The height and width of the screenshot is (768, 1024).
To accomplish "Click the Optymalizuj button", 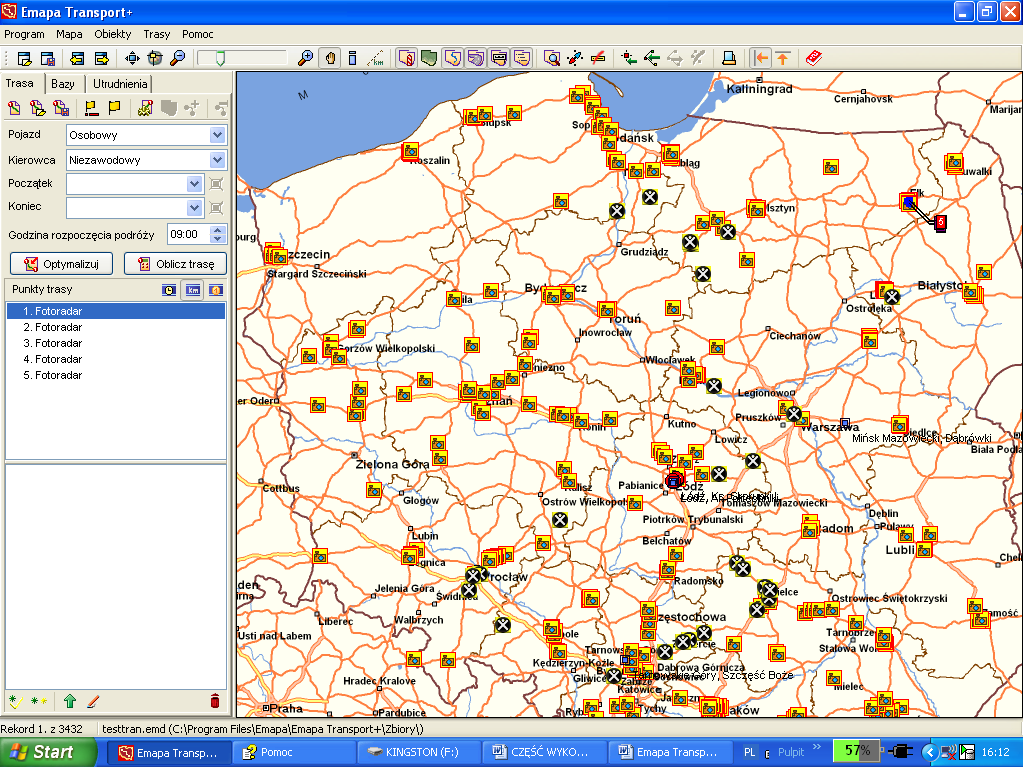I will coord(61,264).
